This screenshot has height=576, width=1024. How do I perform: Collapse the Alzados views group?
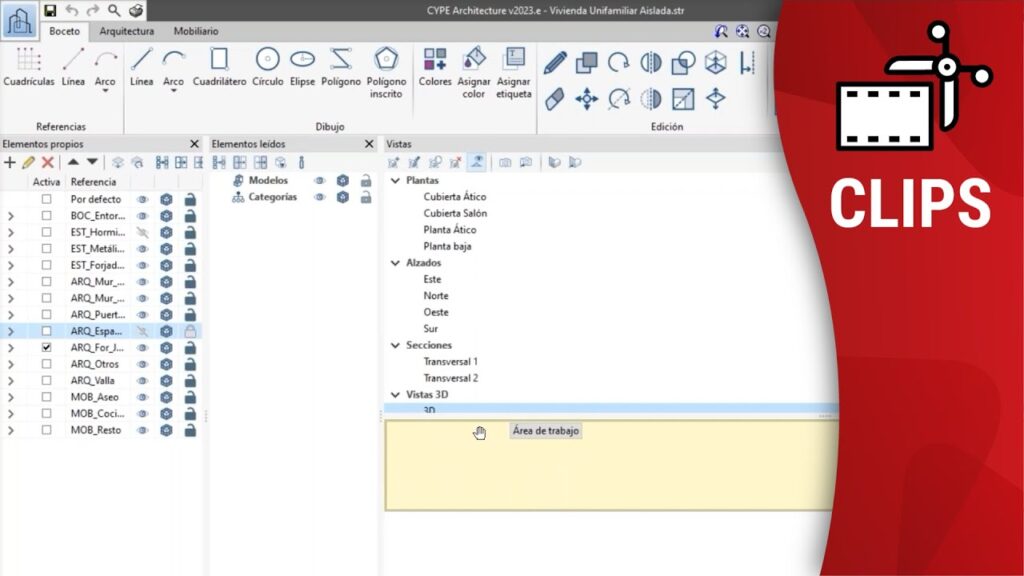pos(395,263)
